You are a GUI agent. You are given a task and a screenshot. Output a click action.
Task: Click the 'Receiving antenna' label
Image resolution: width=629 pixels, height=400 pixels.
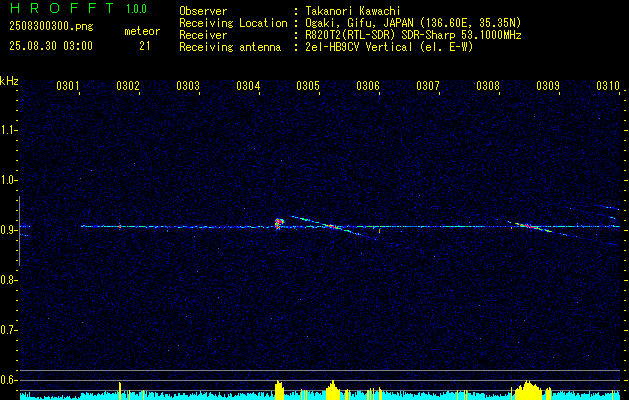click(230, 47)
